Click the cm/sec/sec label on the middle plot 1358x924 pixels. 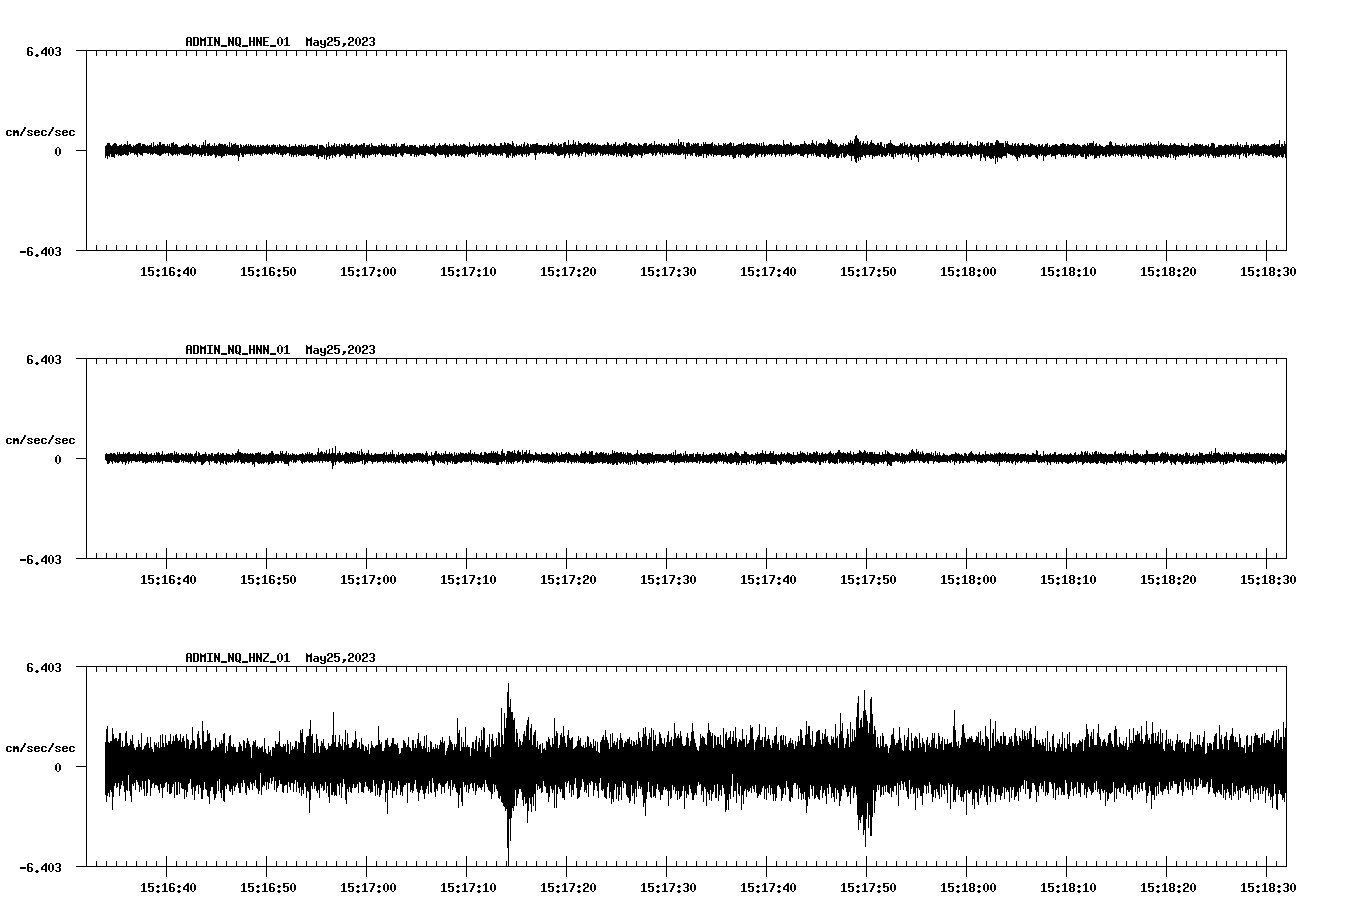pos(41,439)
